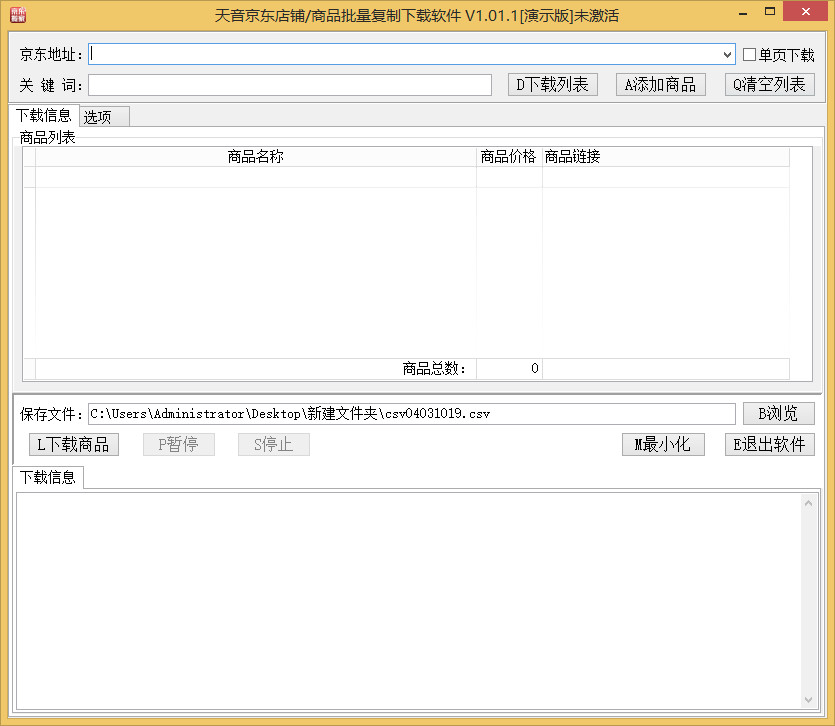Click the L下载商品 button
This screenshot has height=726, width=835.
(x=73, y=444)
